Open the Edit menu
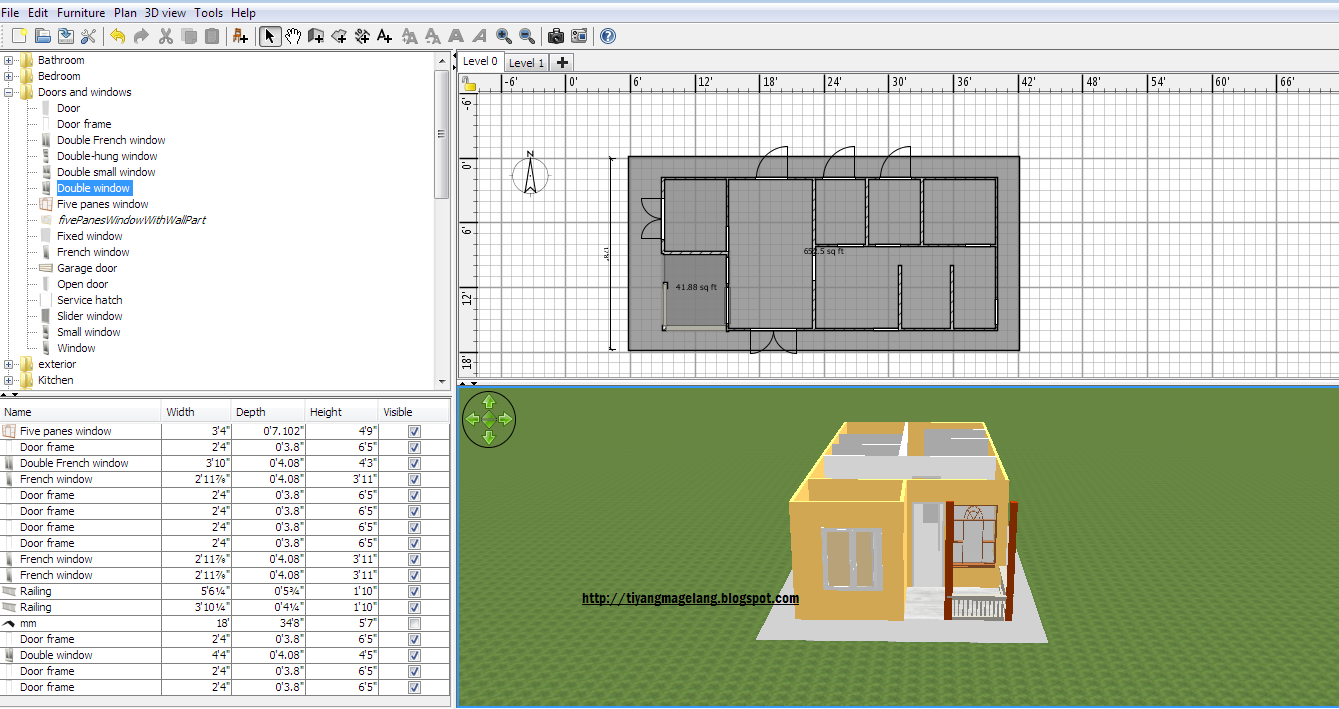Viewport: 1339px width, 709px height. point(38,13)
